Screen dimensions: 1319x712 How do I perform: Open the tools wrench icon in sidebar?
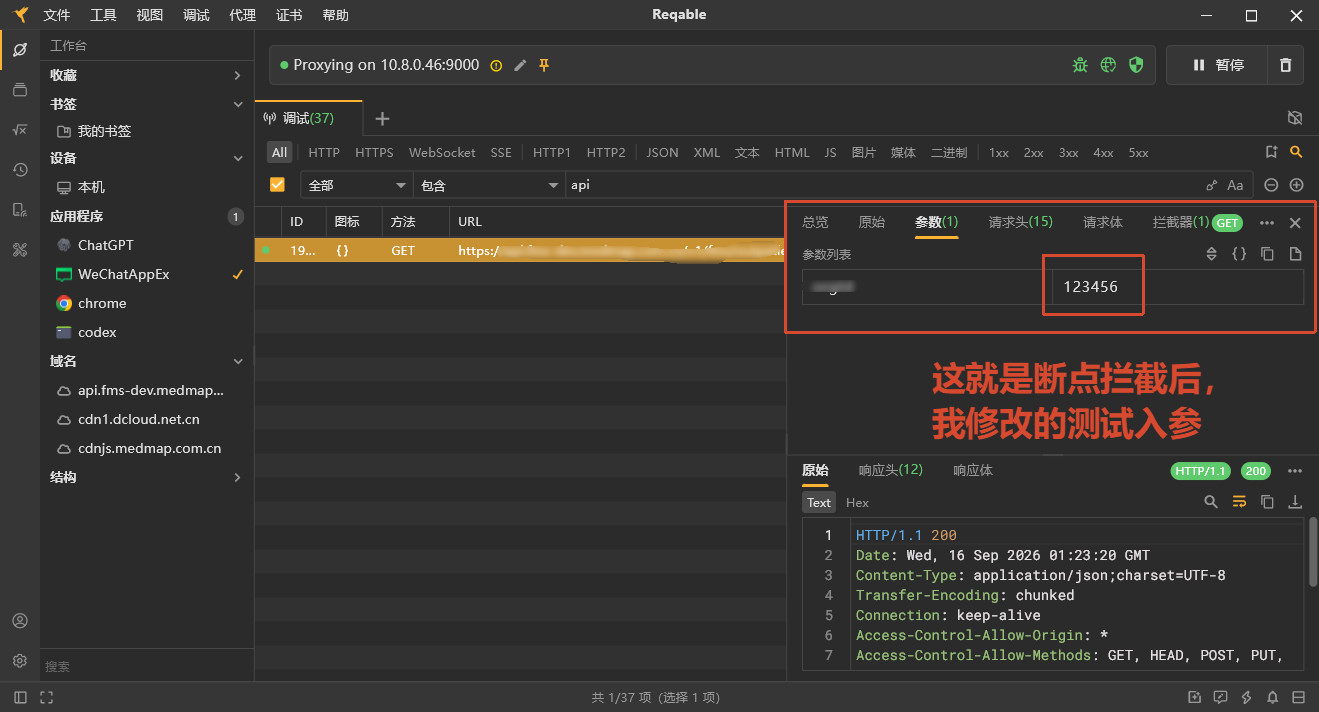19,250
